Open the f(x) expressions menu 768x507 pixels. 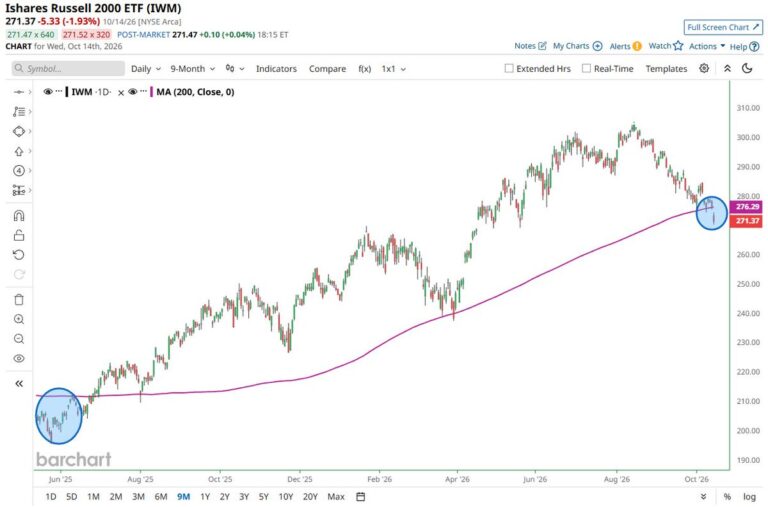pos(364,69)
